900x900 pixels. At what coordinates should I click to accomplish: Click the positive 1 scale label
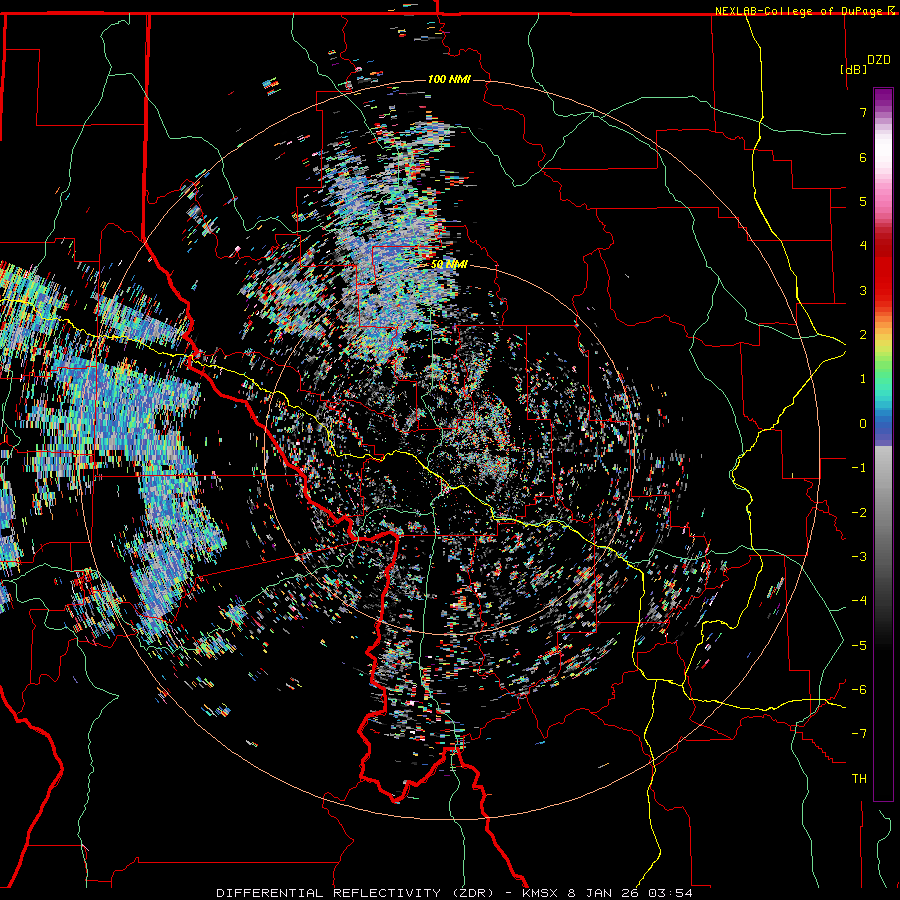pyautogui.click(x=863, y=379)
